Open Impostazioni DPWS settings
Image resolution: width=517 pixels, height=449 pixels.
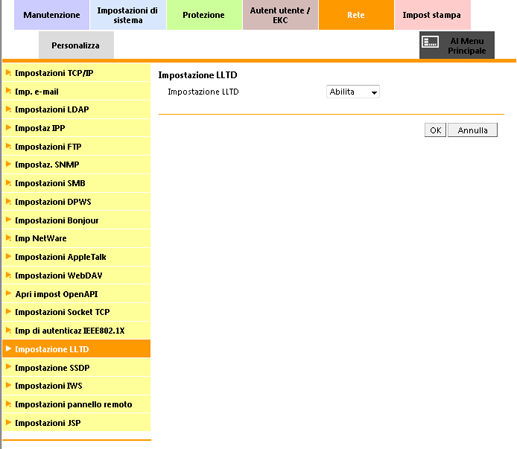76,202
